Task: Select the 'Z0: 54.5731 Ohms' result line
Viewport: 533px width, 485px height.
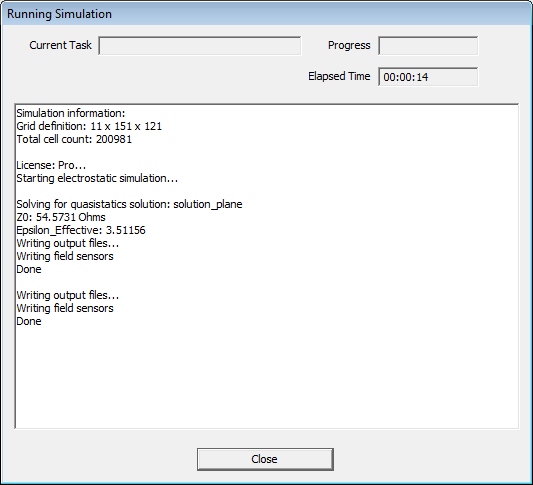Action: (x=61, y=217)
